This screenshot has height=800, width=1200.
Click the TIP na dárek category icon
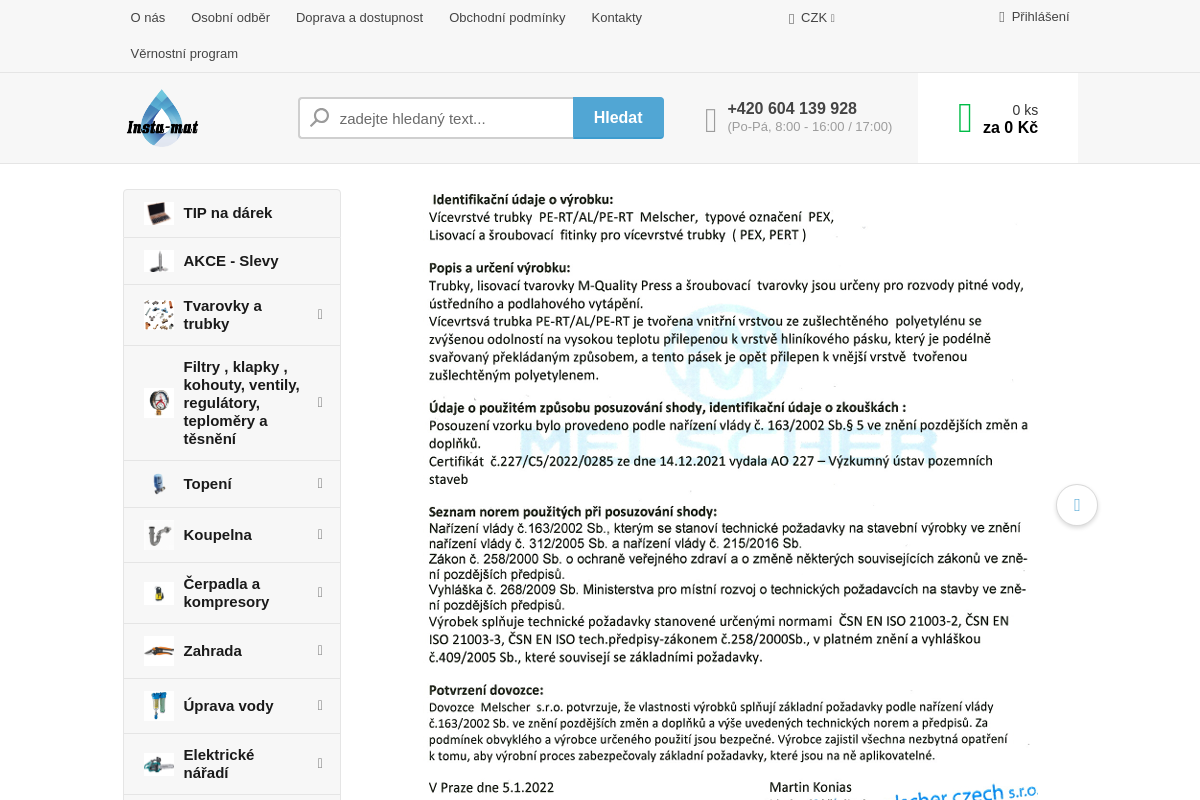point(158,213)
